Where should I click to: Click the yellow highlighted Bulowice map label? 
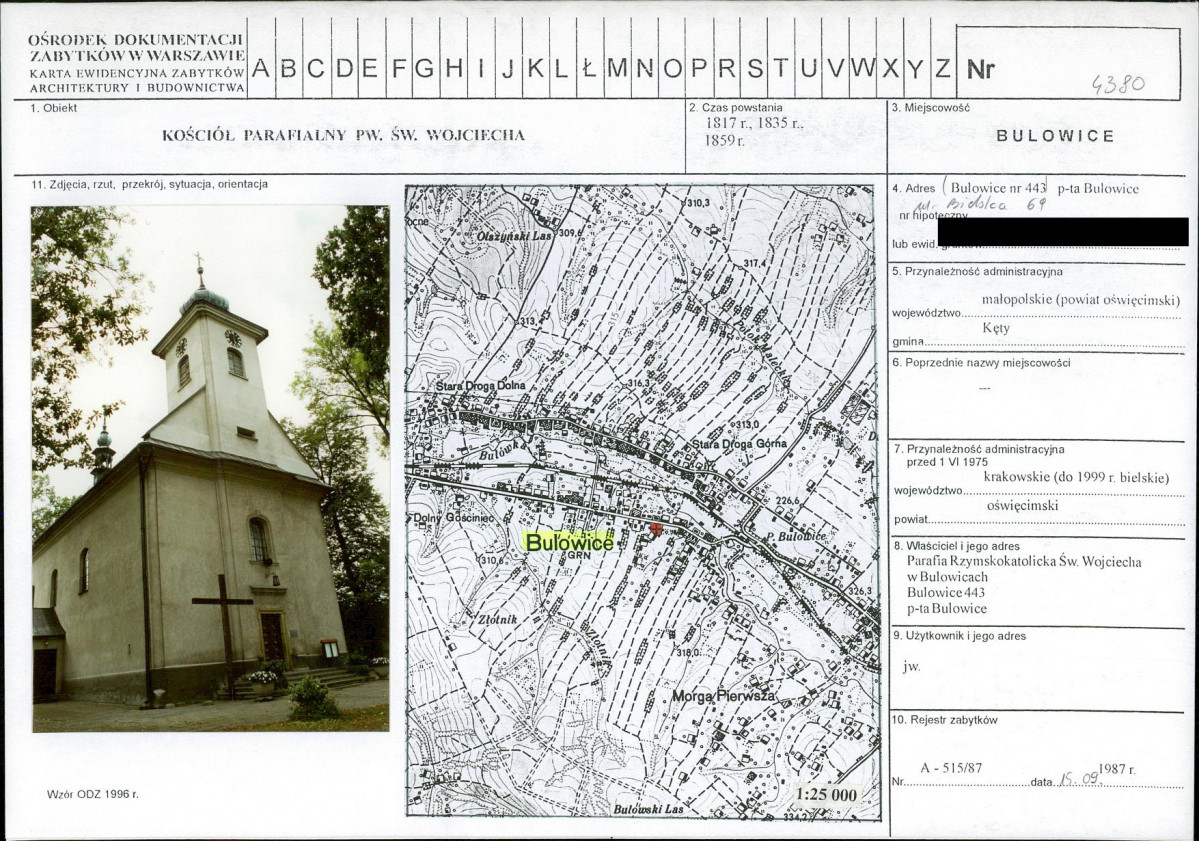point(567,542)
